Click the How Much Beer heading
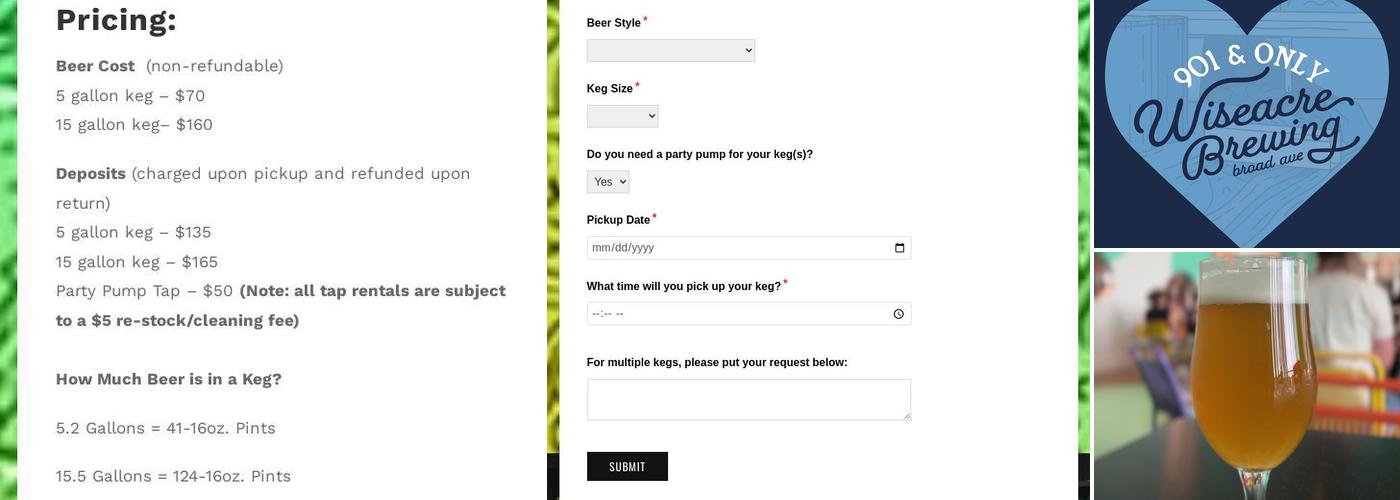Image resolution: width=1400 pixels, height=500 pixels. (x=169, y=379)
